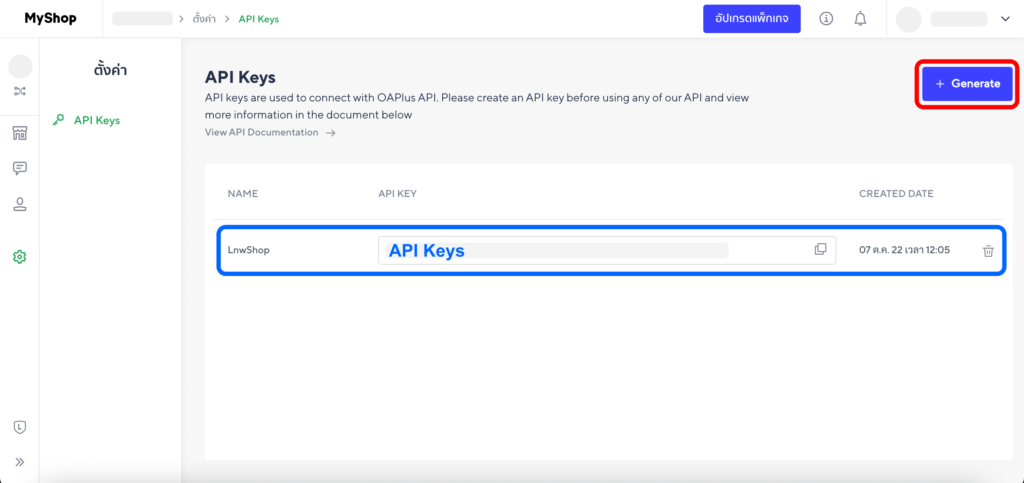Image resolution: width=1024 pixels, height=483 pixels.
Task: Expand the sidebar with double-chevron icon
Action: pyautogui.click(x=20, y=462)
